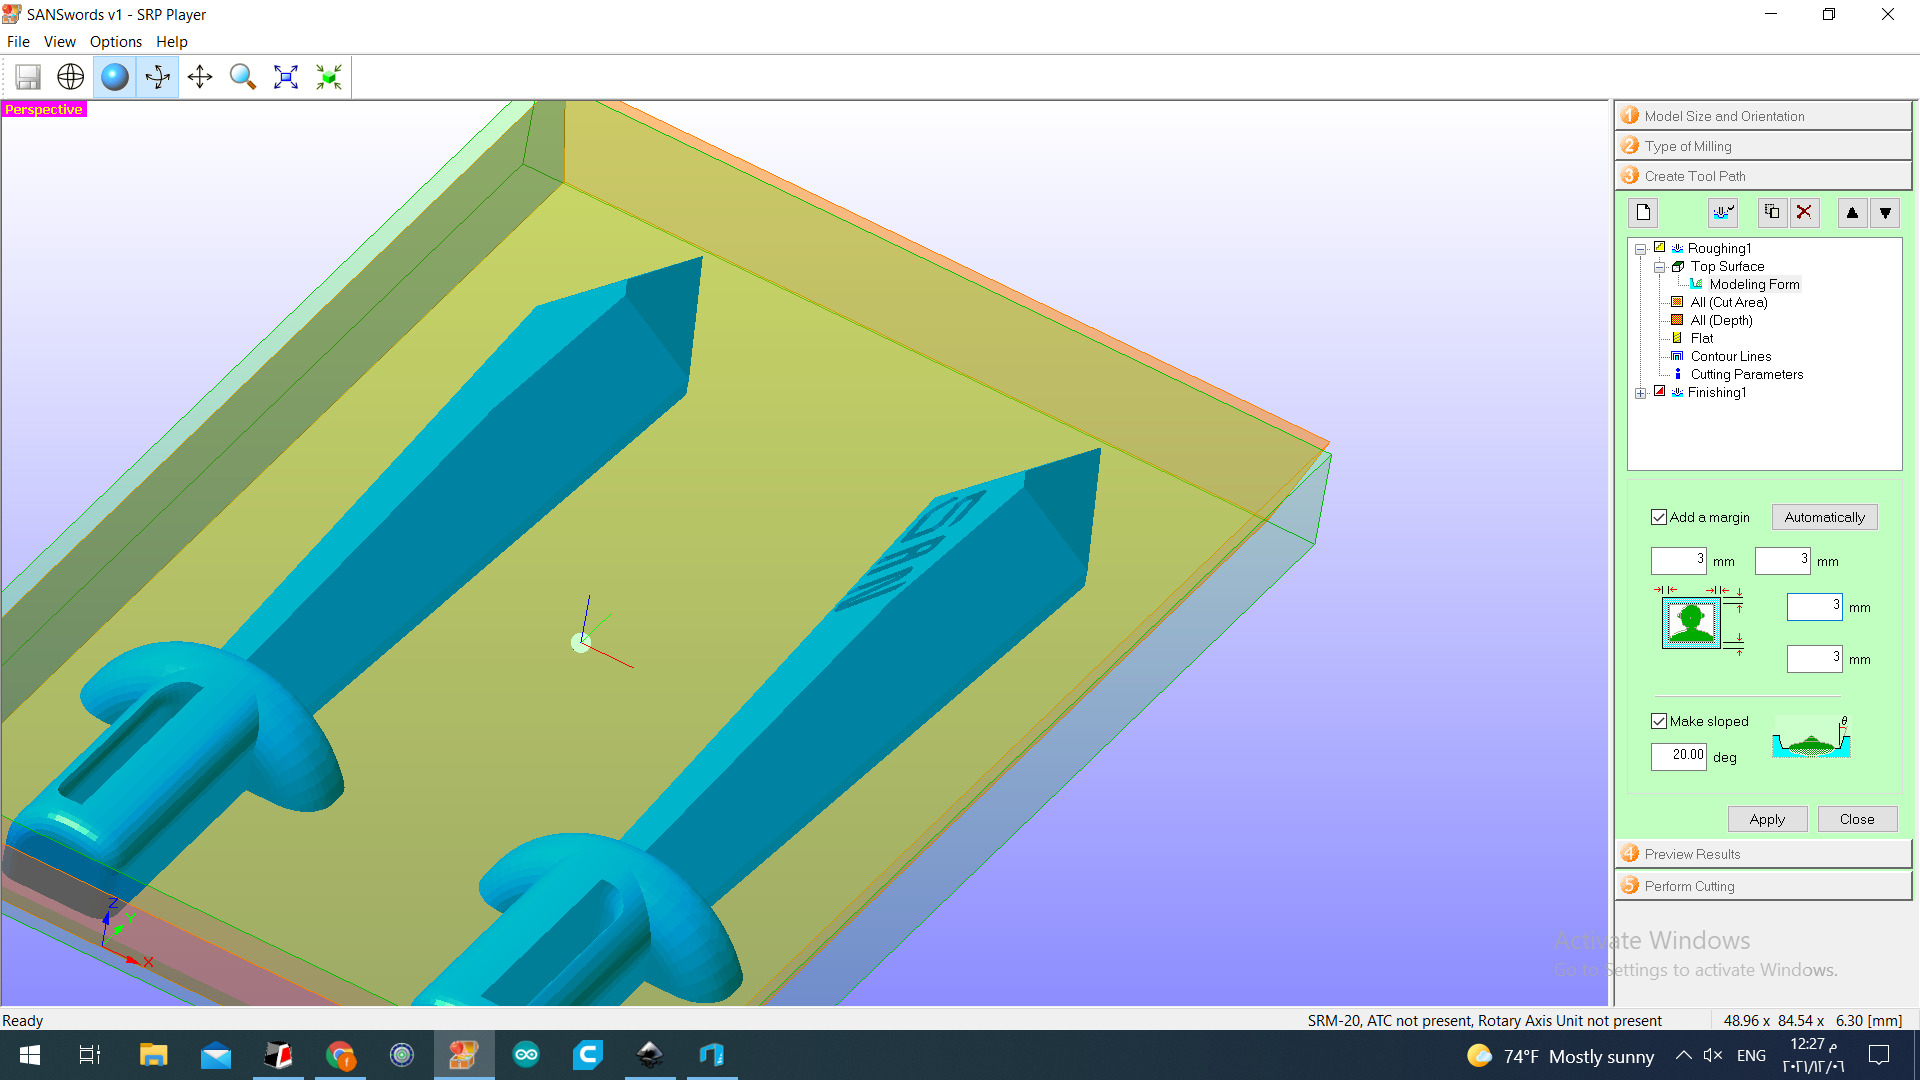Click the Task View taskbar icon
The width and height of the screenshot is (1920, 1080).
90,1055
